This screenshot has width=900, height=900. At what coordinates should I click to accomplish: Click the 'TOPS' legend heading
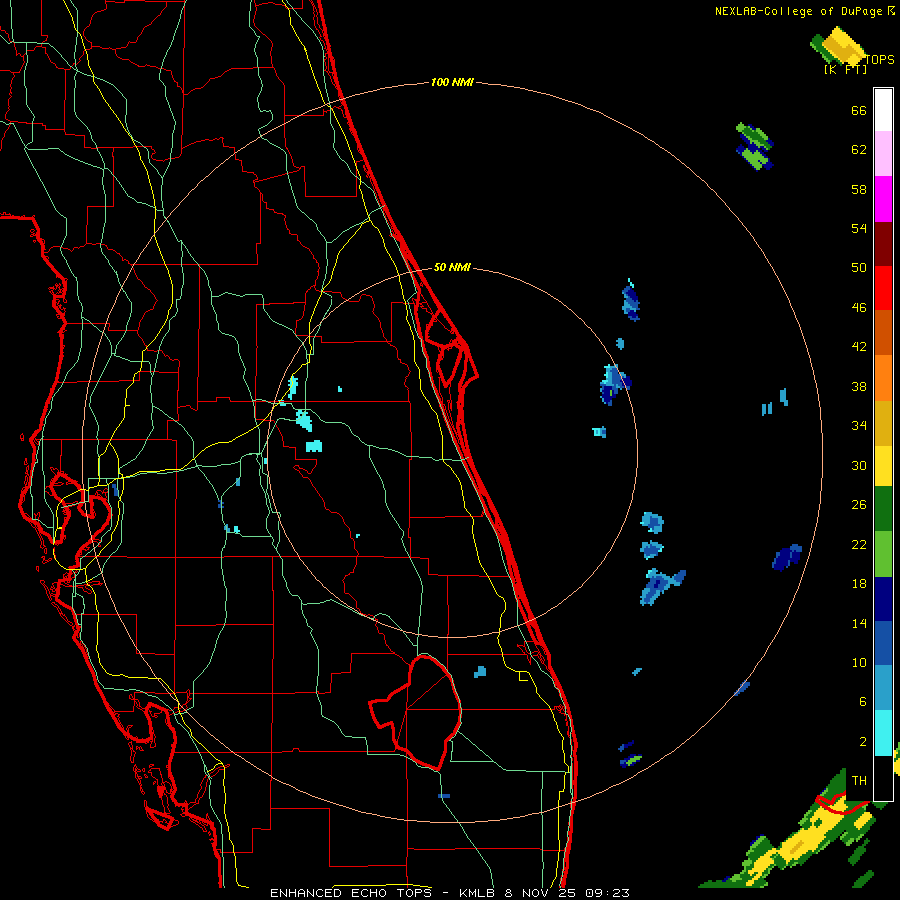tap(879, 60)
